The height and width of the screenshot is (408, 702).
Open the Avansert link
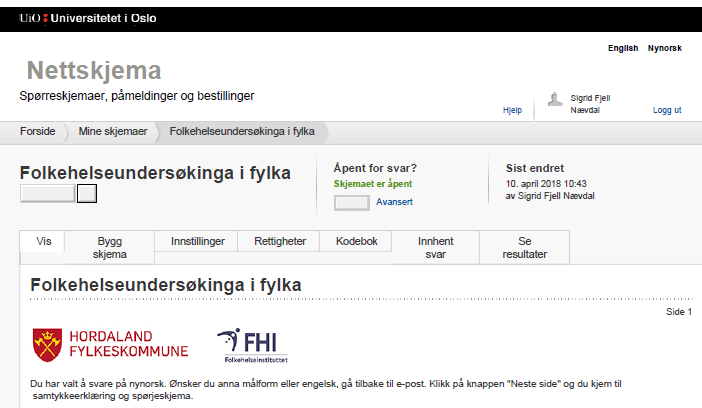click(x=394, y=202)
